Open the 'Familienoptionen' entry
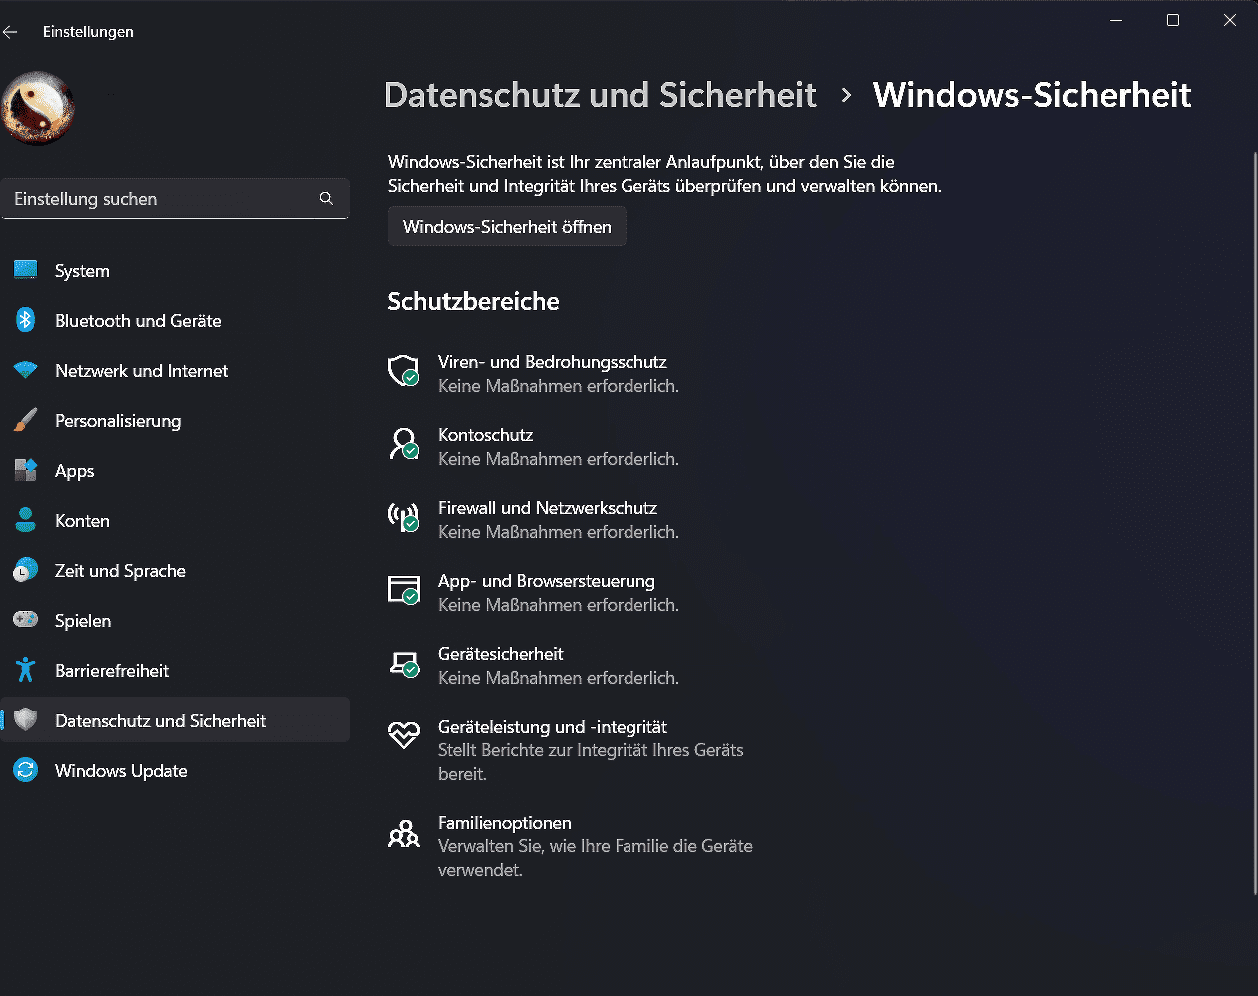Viewport: 1258px width, 996px height. coord(505,823)
